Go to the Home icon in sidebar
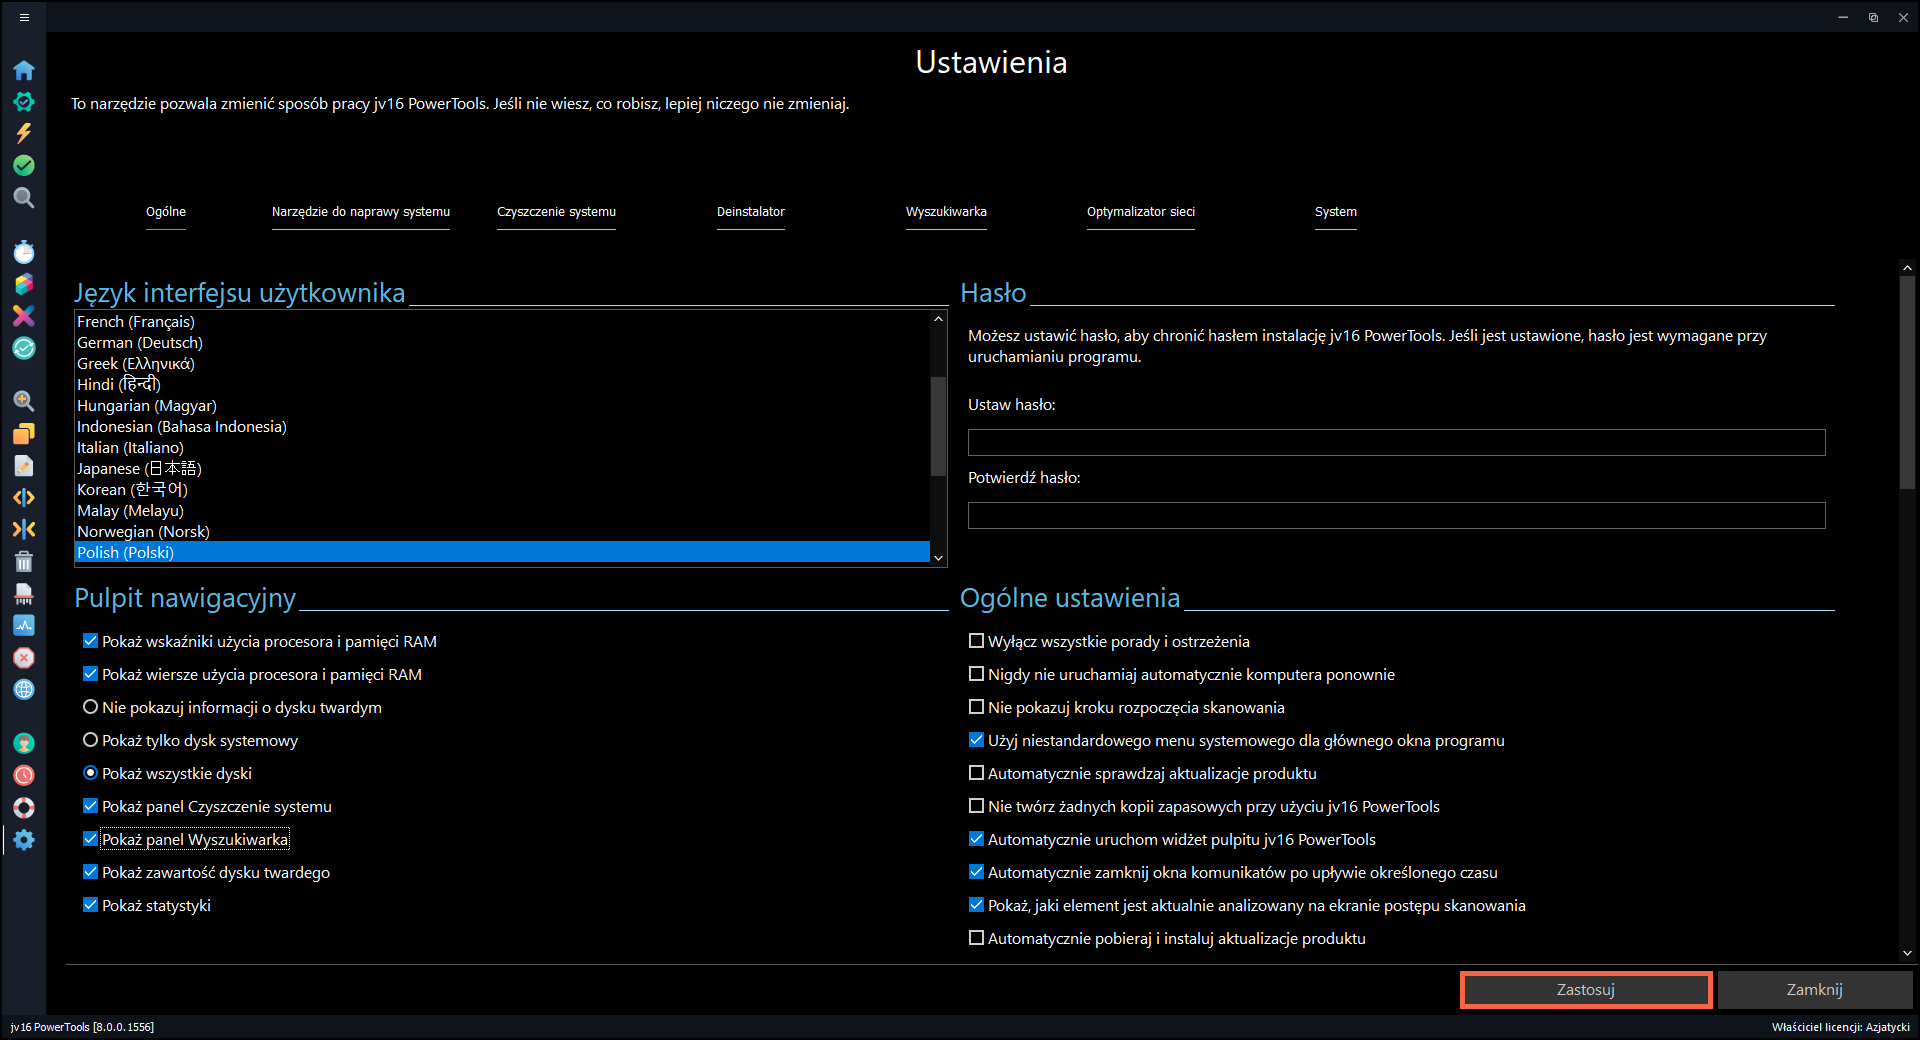The width and height of the screenshot is (1920, 1040). 24,70
